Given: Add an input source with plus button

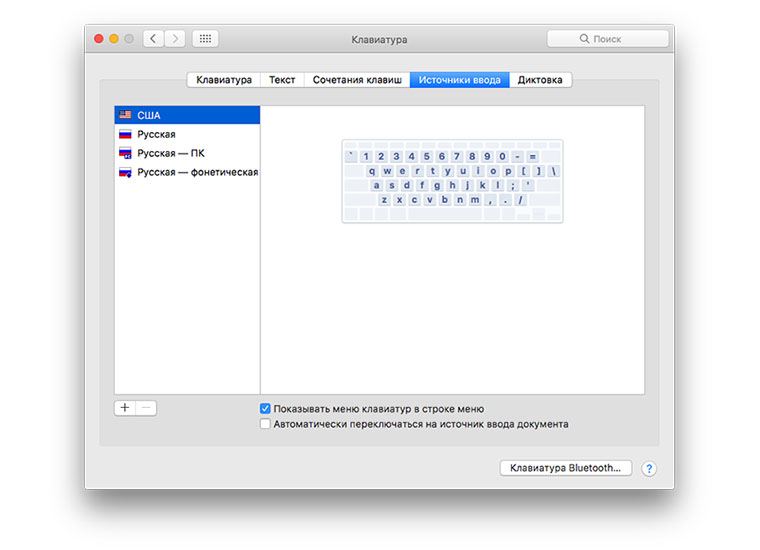Looking at the screenshot, I should point(125,408).
